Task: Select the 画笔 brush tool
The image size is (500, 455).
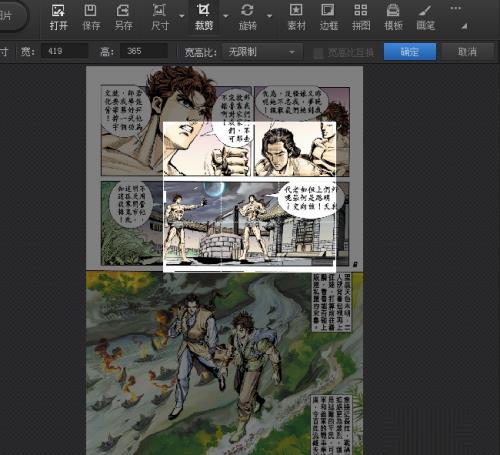Action: [425, 17]
